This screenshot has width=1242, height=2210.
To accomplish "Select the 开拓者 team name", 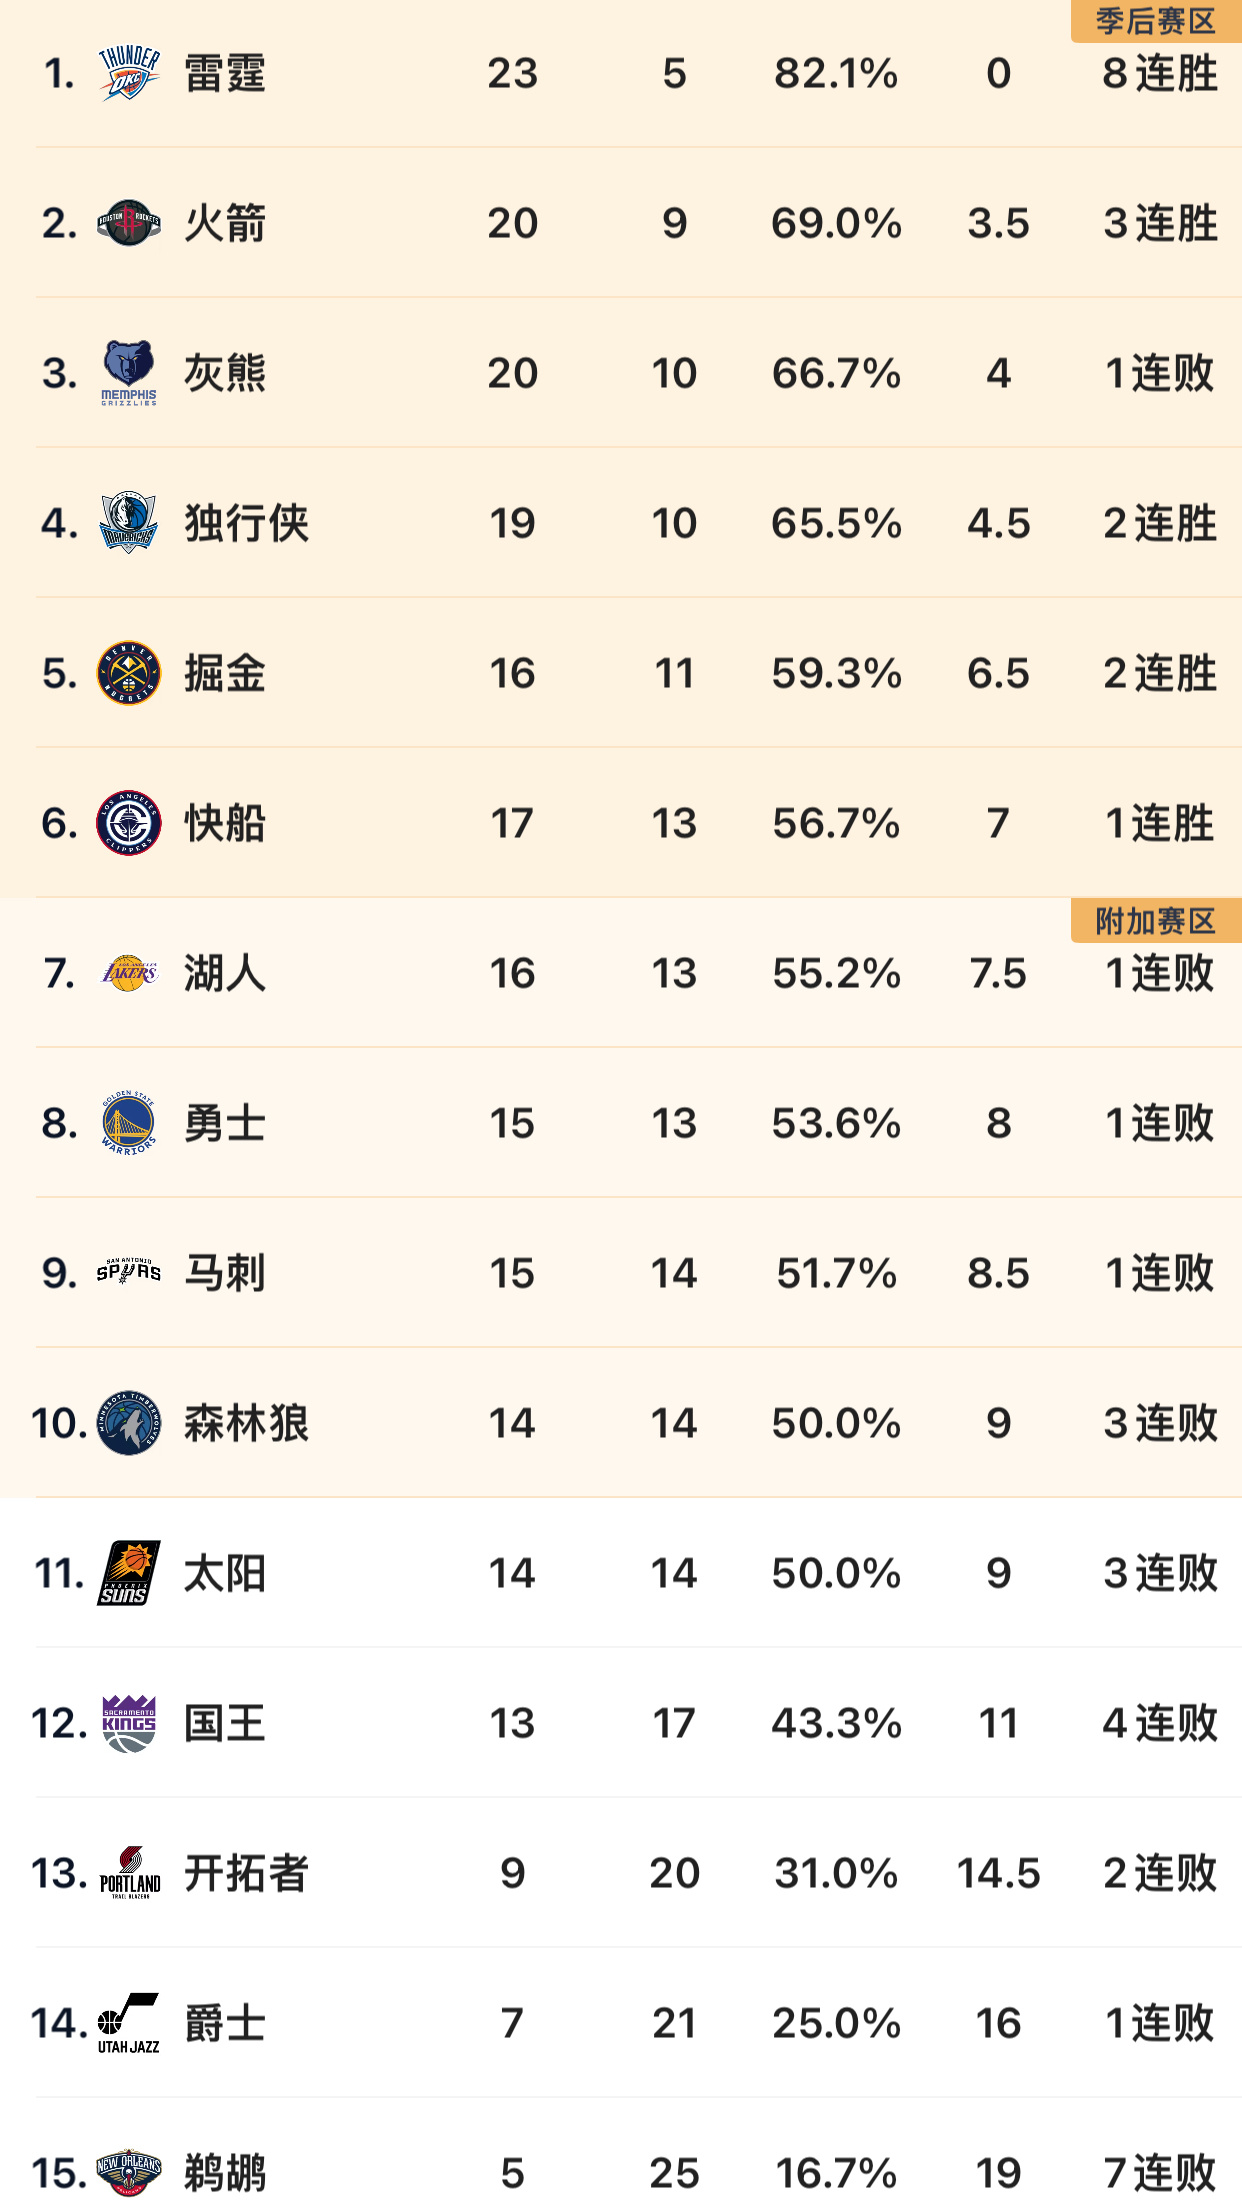I will click(x=246, y=1873).
